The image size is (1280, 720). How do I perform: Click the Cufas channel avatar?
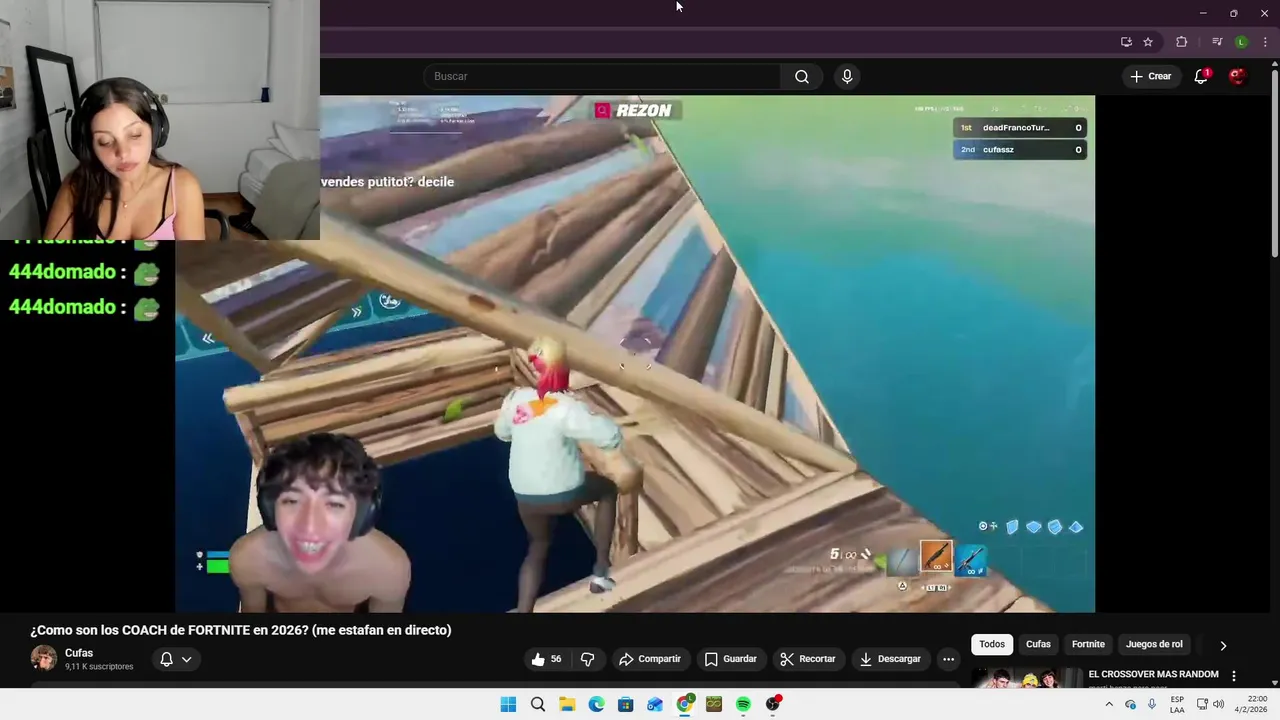click(44, 658)
